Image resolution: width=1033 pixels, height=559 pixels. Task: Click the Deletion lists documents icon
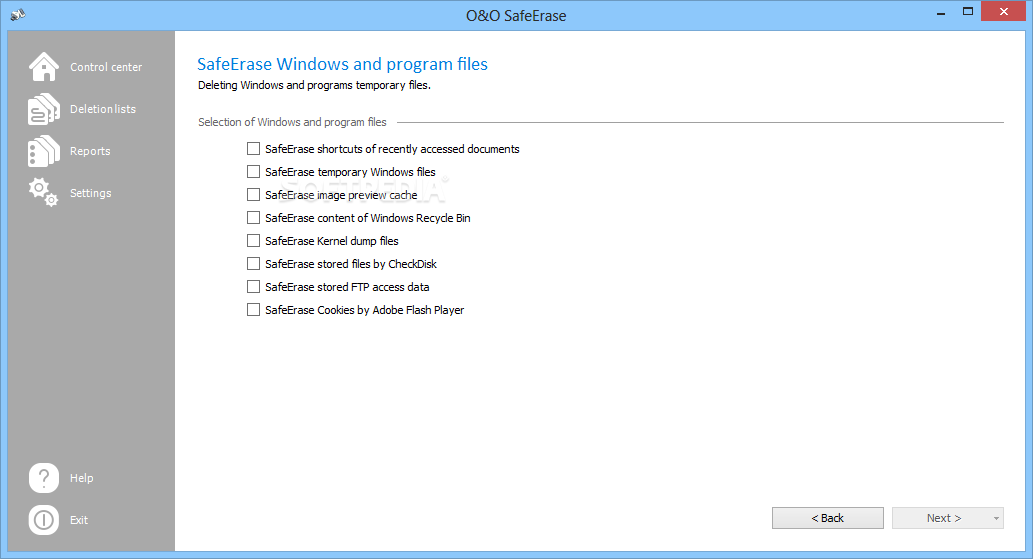point(43,109)
